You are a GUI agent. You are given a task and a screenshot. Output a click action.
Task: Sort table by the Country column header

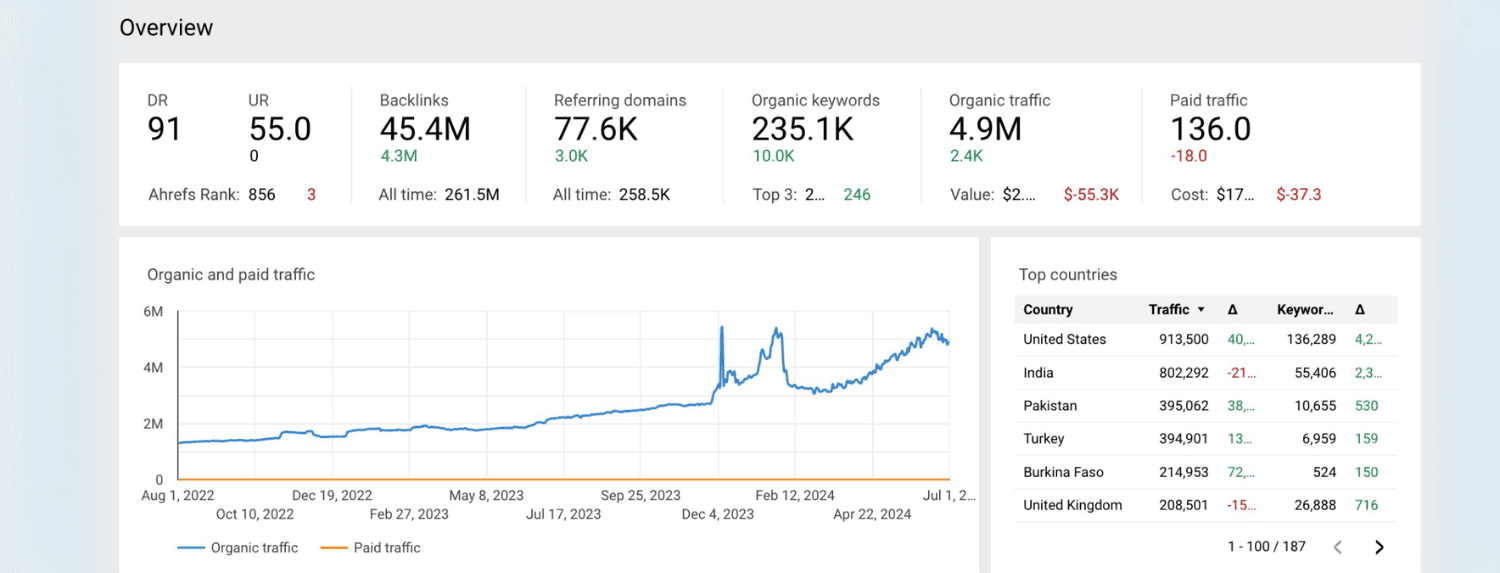(x=1047, y=310)
